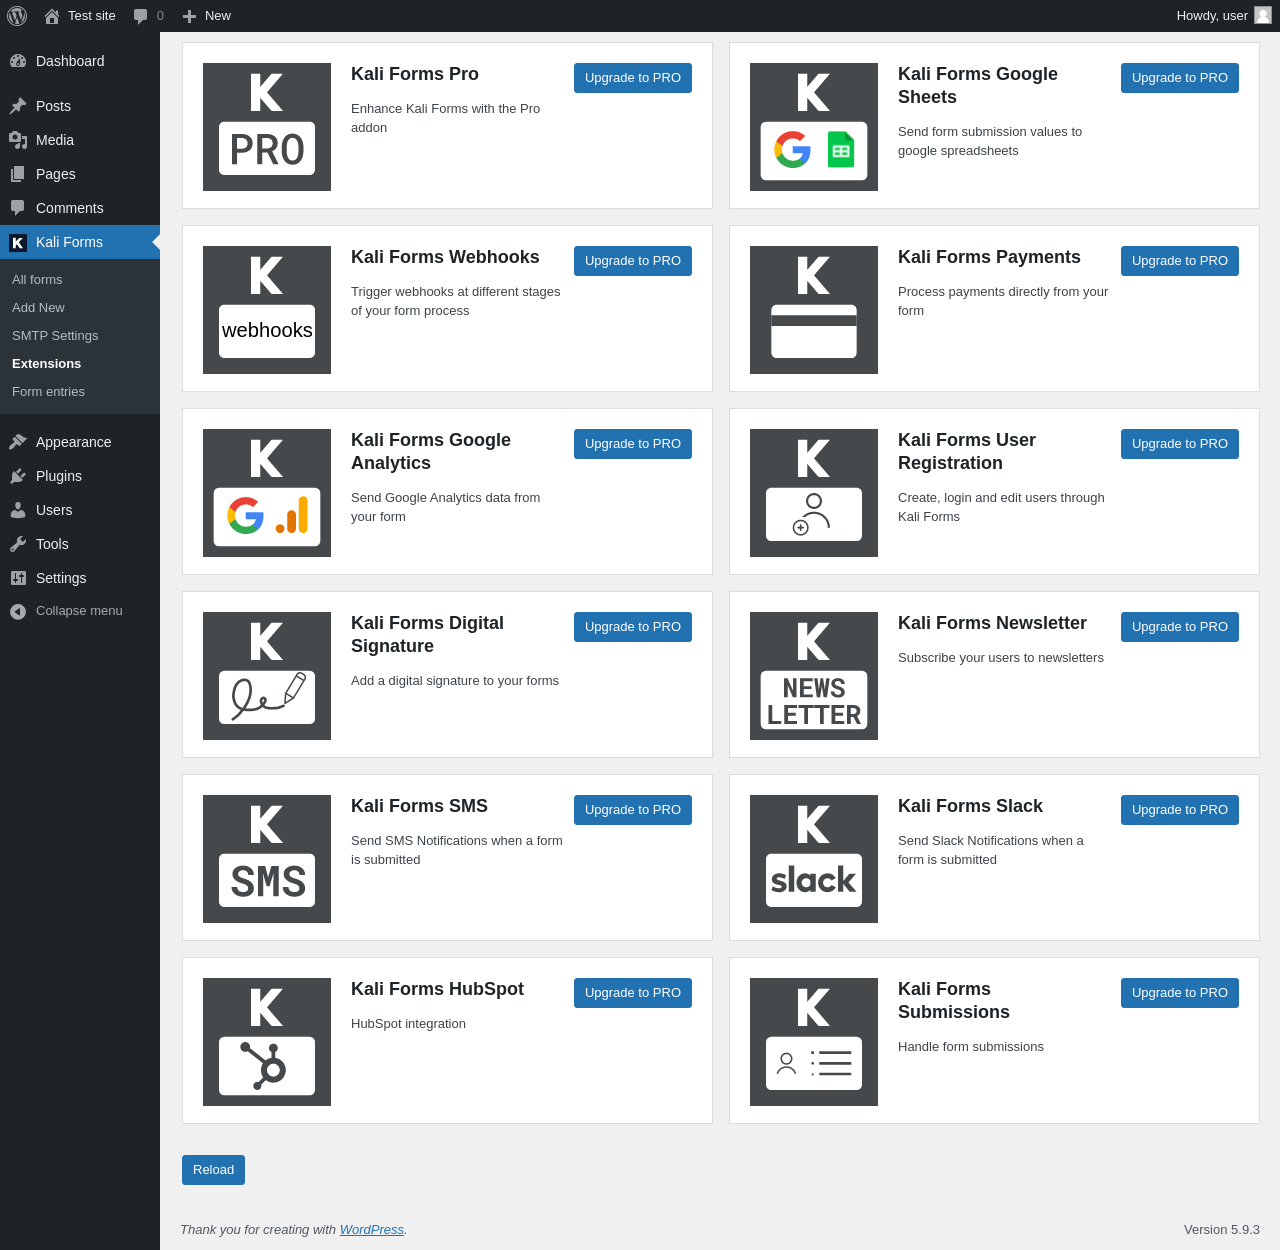Open the Plugins menu item

pos(80,476)
